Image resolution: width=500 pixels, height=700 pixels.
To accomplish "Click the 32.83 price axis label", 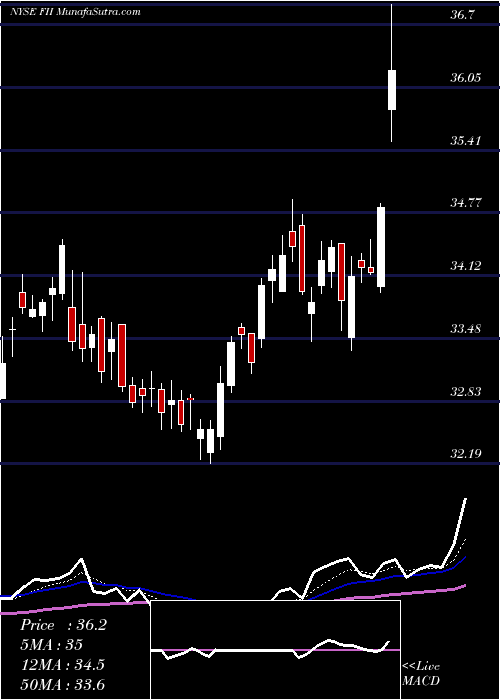I will 465,392.
